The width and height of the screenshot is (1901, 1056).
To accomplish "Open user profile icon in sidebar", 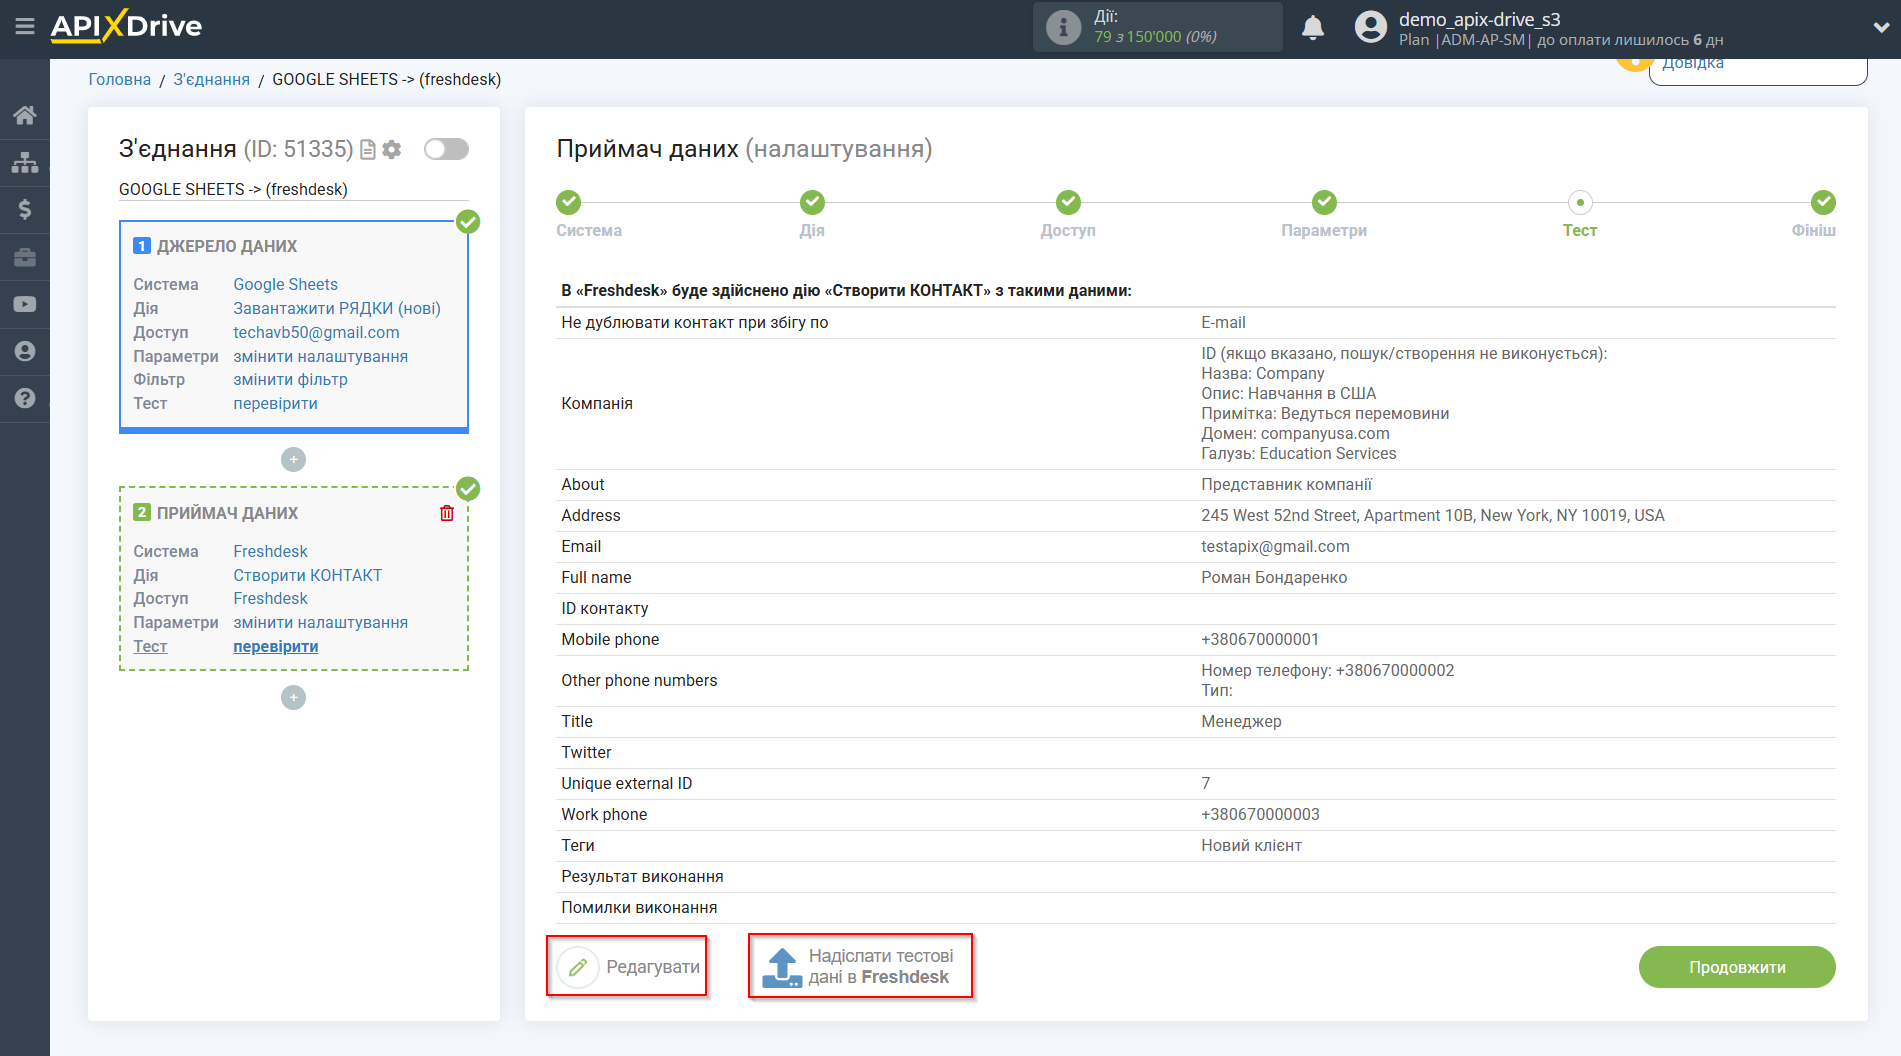I will pos(25,351).
